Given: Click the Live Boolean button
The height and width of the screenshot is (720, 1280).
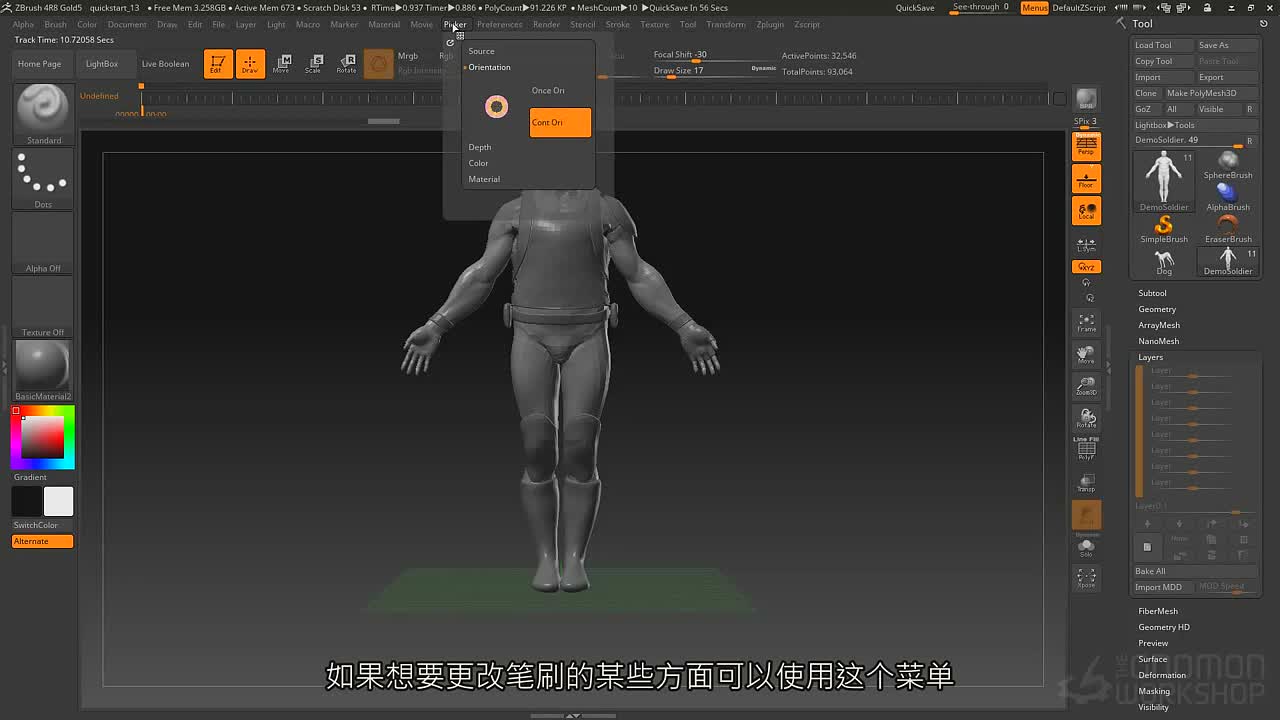Looking at the screenshot, I should pos(165,64).
